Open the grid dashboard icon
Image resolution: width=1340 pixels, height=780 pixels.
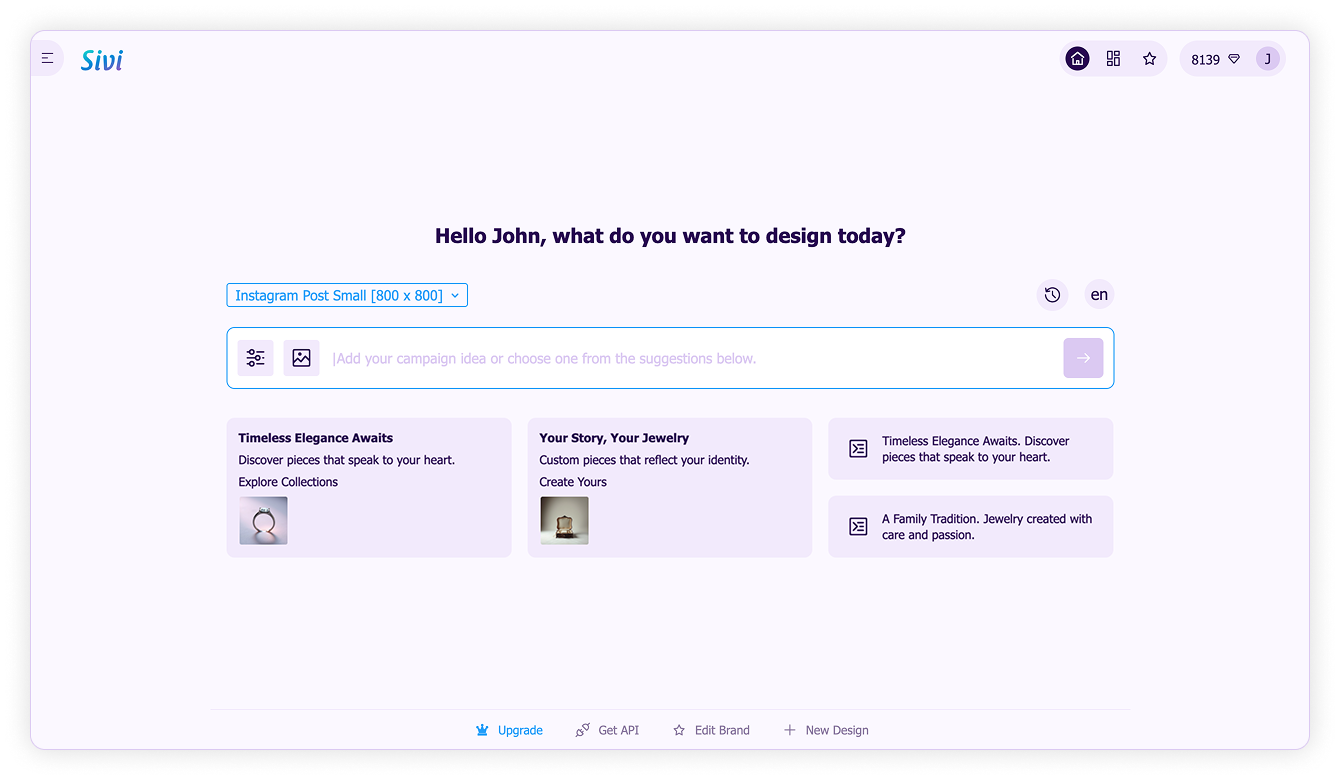tap(1113, 59)
